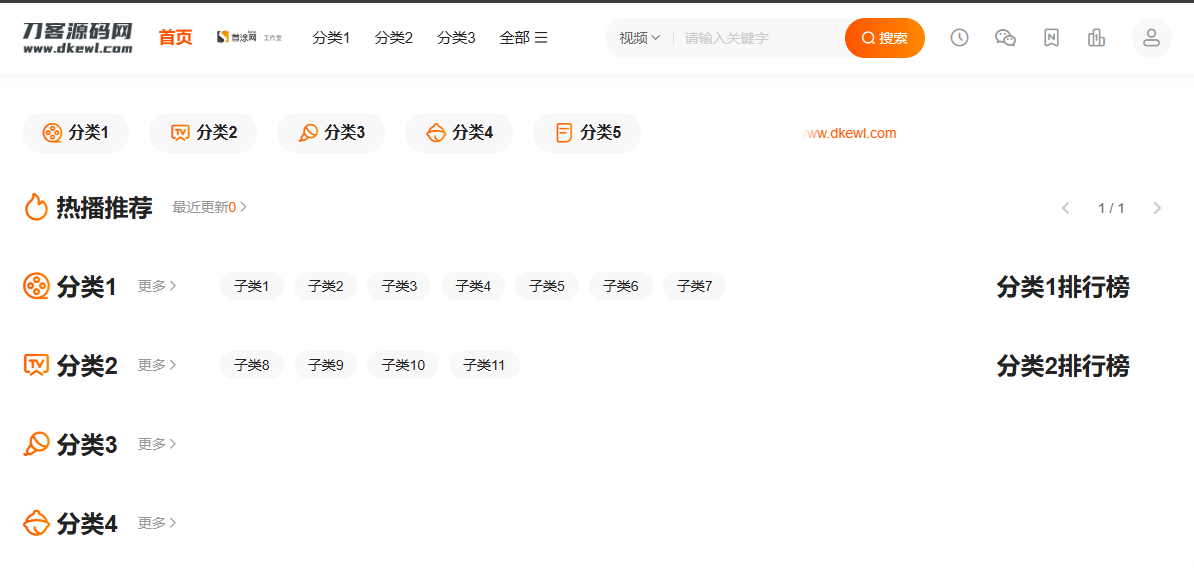Click the flame icon beside 热播推荐
This screenshot has height=585, width=1194.
coord(36,207)
